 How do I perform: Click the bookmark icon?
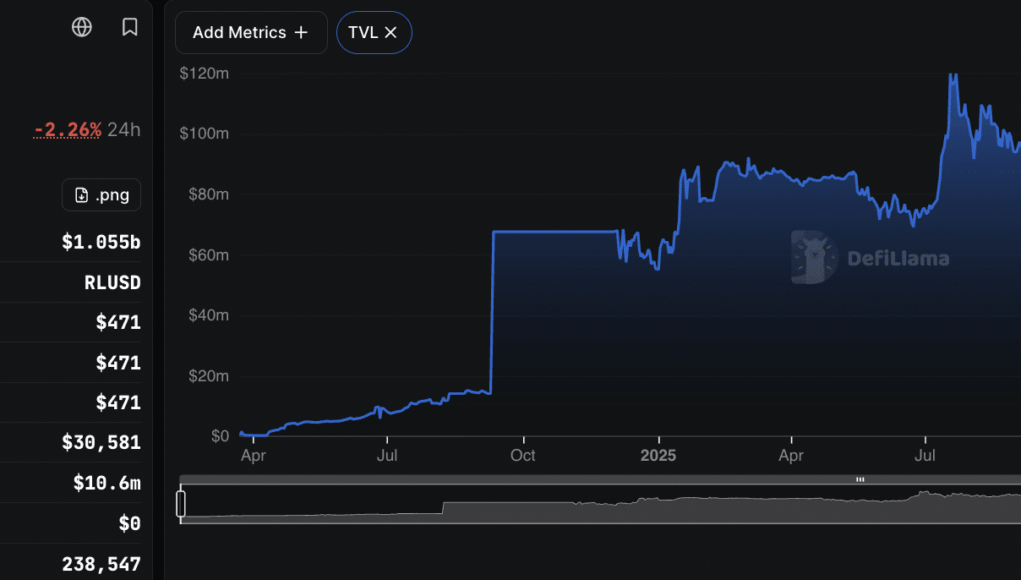(130, 27)
